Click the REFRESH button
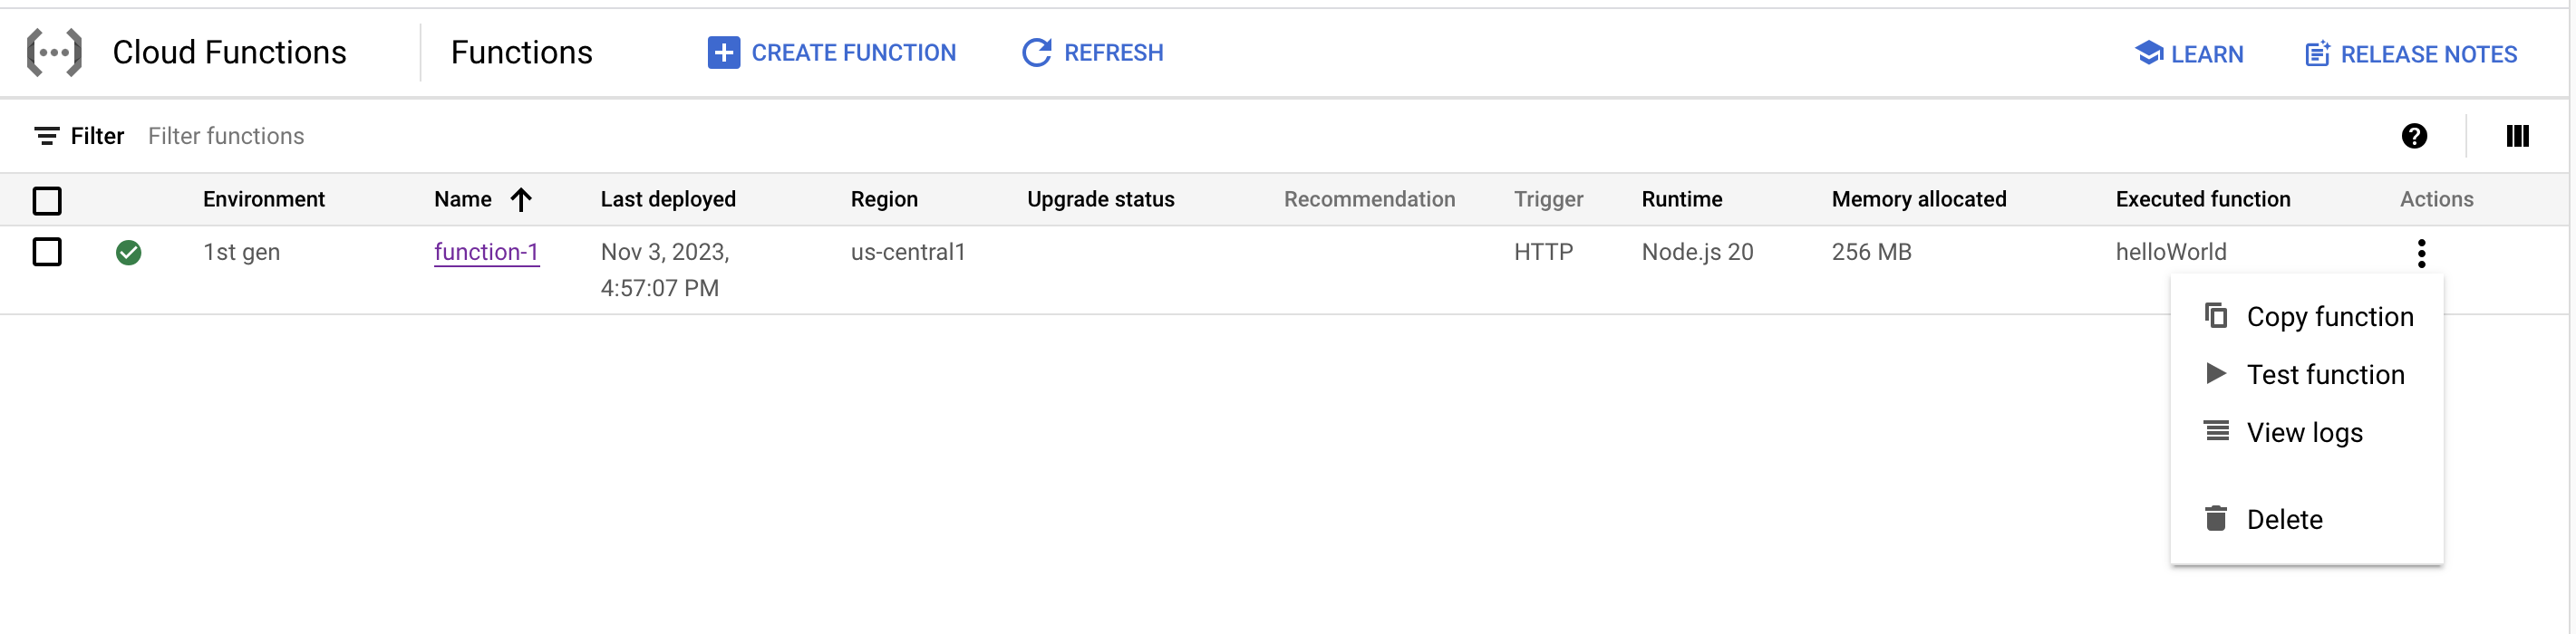The height and width of the screenshot is (634, 2576). (1092, 52)
